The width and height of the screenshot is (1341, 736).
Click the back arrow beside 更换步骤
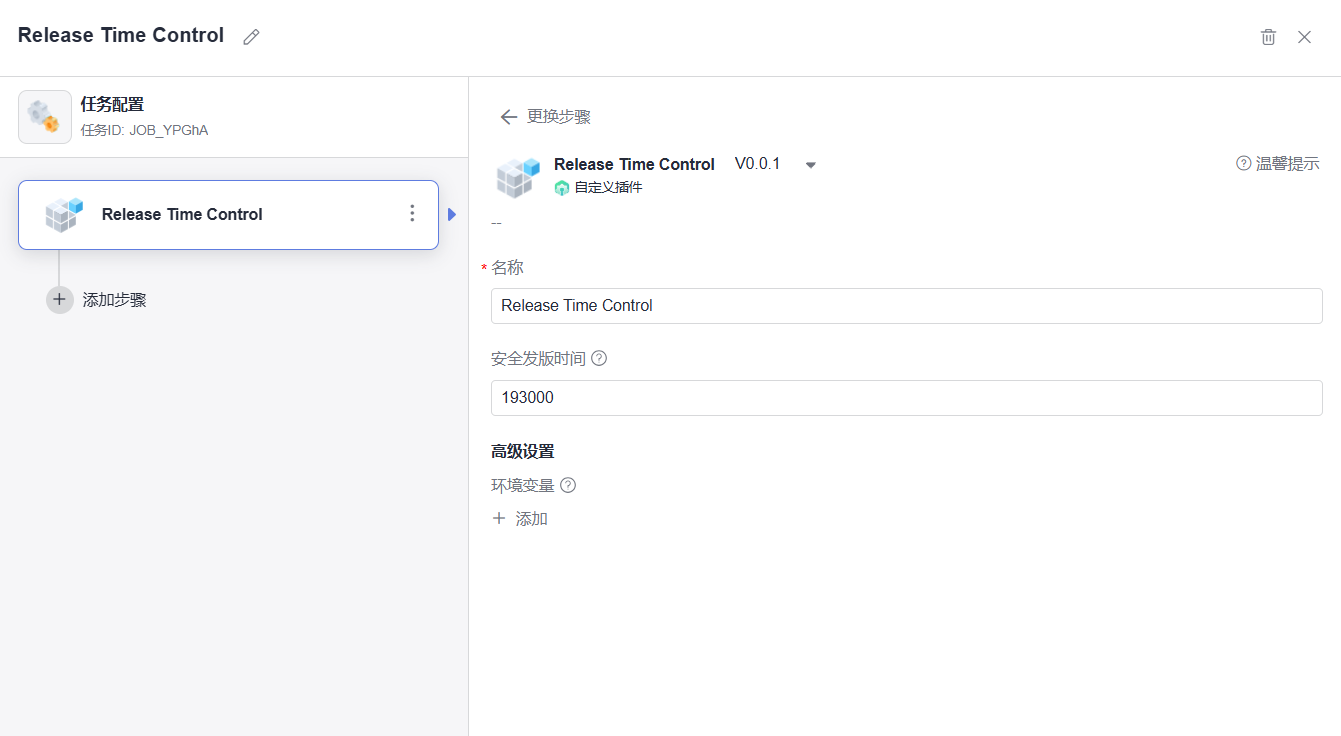coord(508,117)
